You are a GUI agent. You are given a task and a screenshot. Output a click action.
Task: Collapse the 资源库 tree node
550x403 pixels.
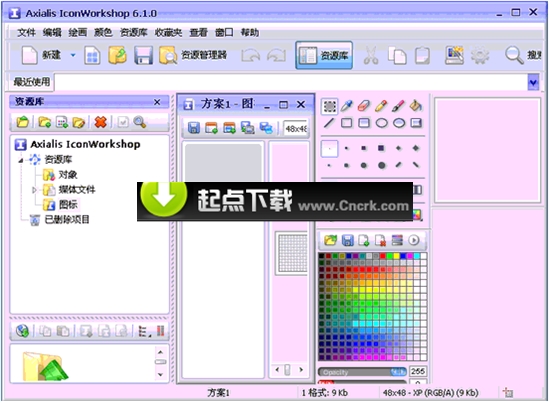[x=21, y=160]
